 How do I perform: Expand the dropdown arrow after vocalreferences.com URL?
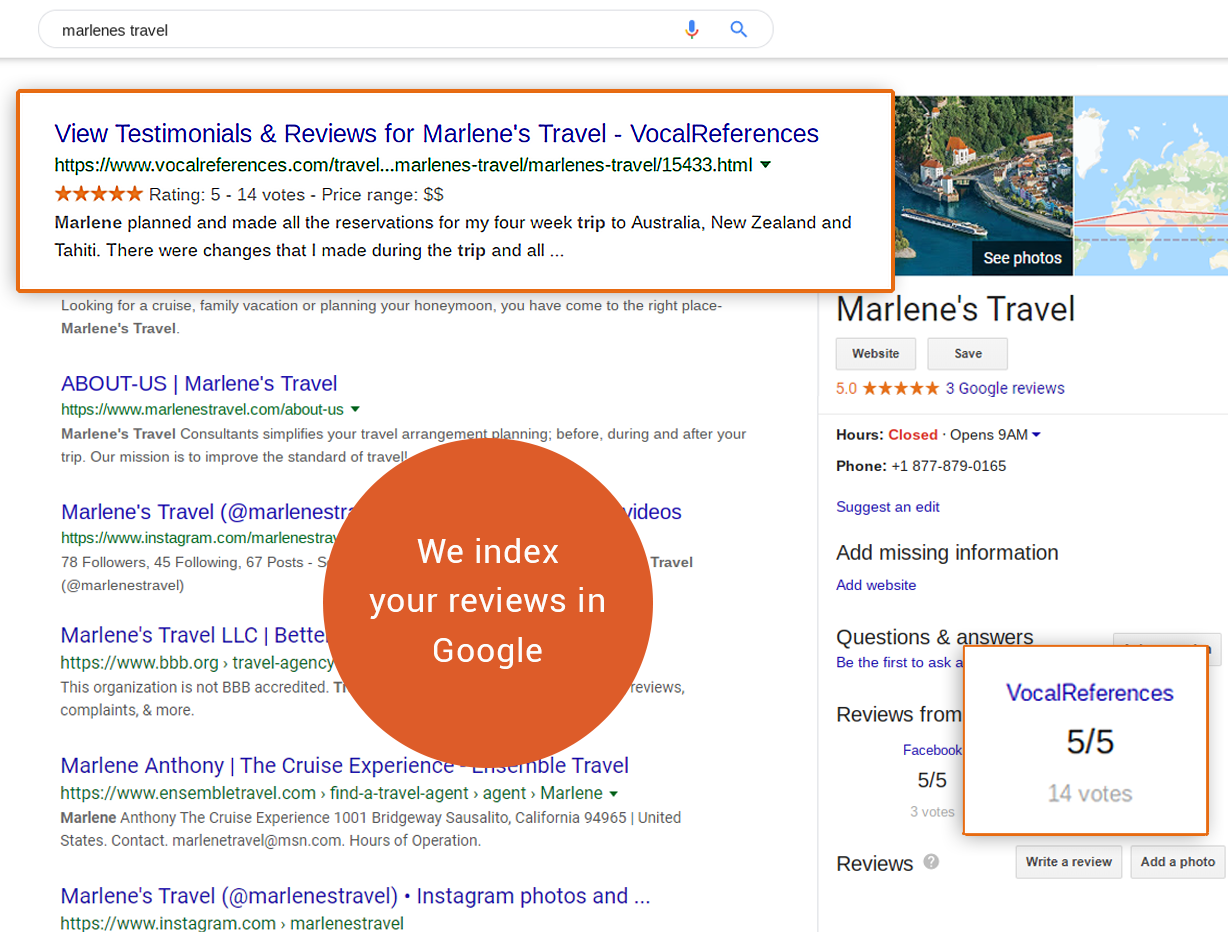pos(766,164)
